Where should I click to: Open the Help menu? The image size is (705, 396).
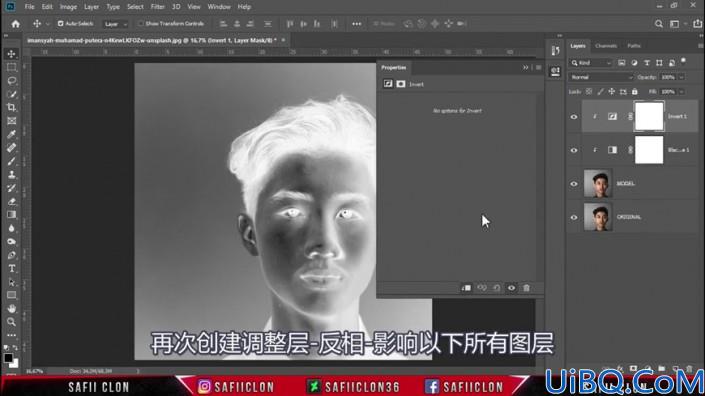(x=244, y=7)
